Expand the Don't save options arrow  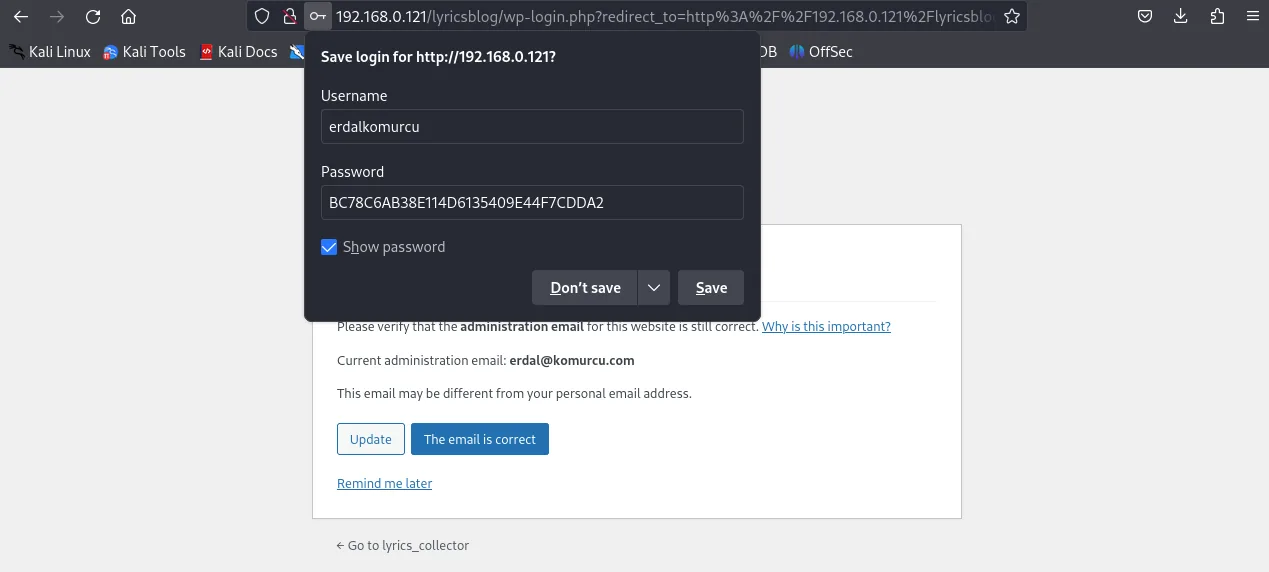click(653, 288)
